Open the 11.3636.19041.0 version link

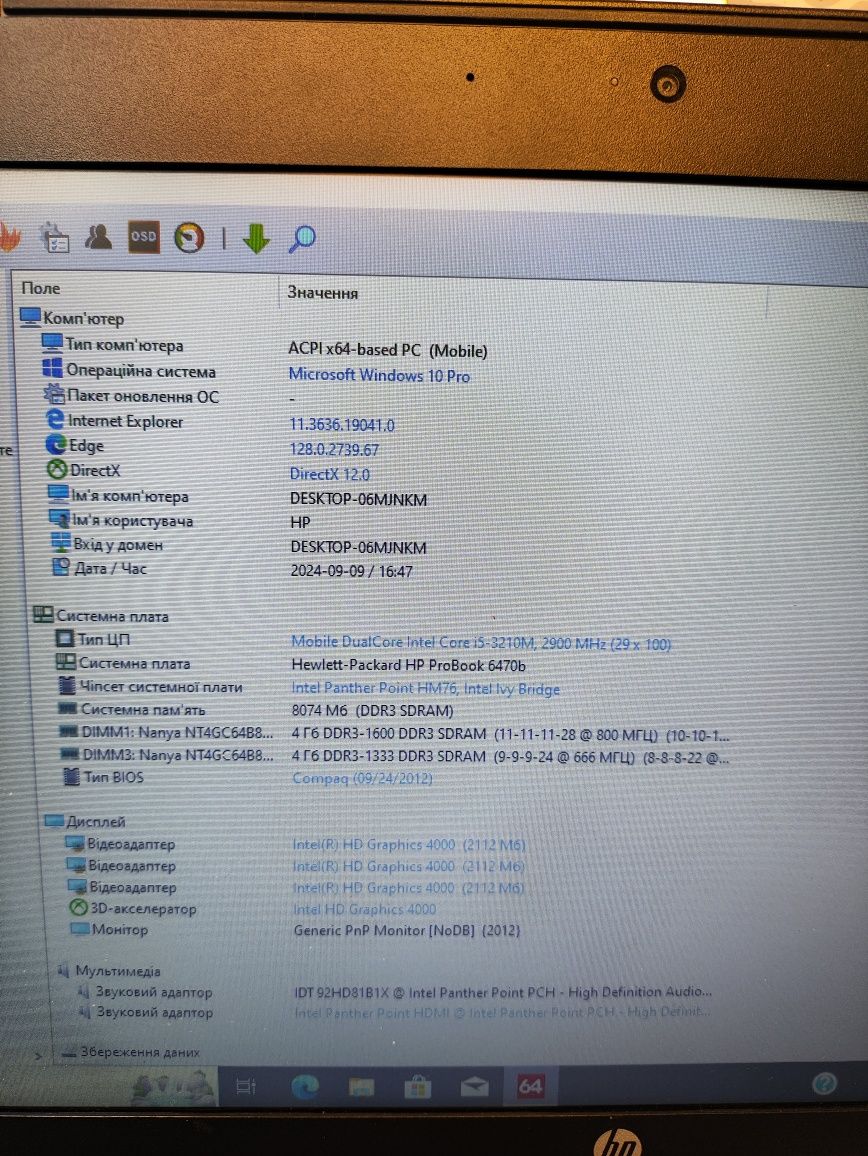[x=341, y=425]
